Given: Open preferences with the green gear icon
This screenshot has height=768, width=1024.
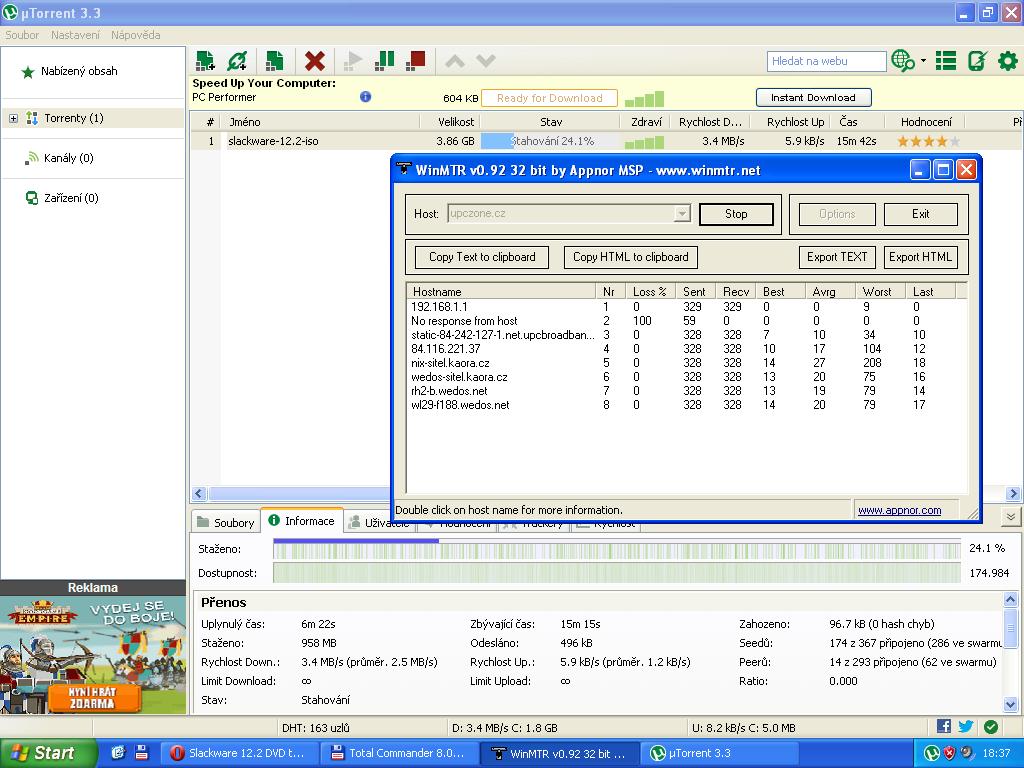Looking at the screenshot, I should pyautogui.click(x=1008, y=61).
